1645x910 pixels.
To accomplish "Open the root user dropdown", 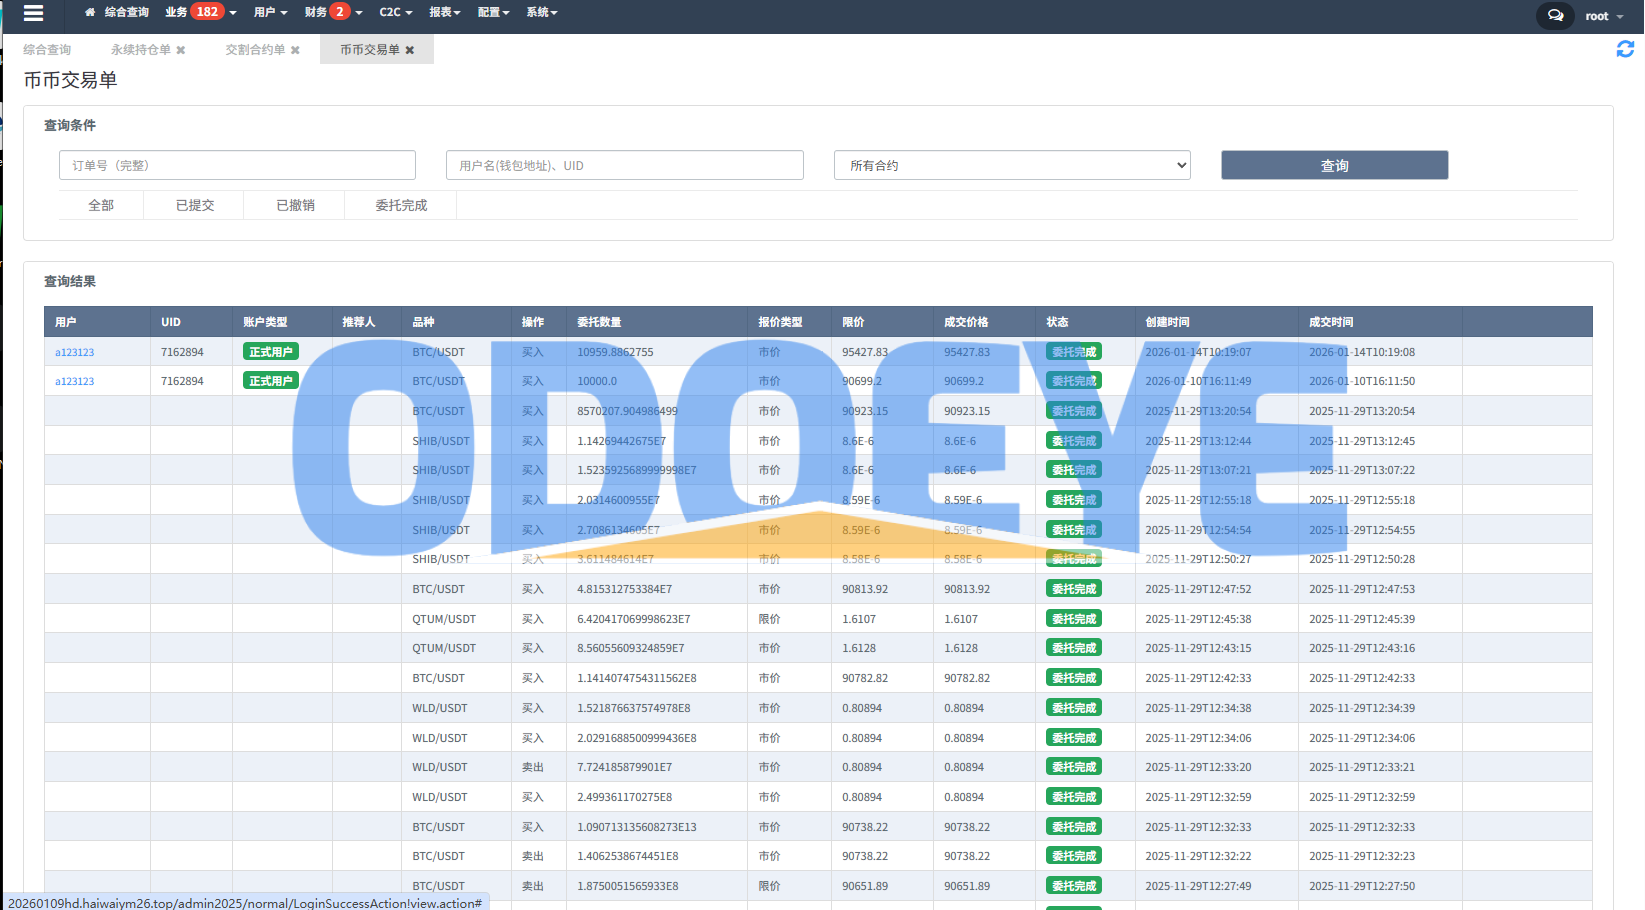I will coord(1603,16).
